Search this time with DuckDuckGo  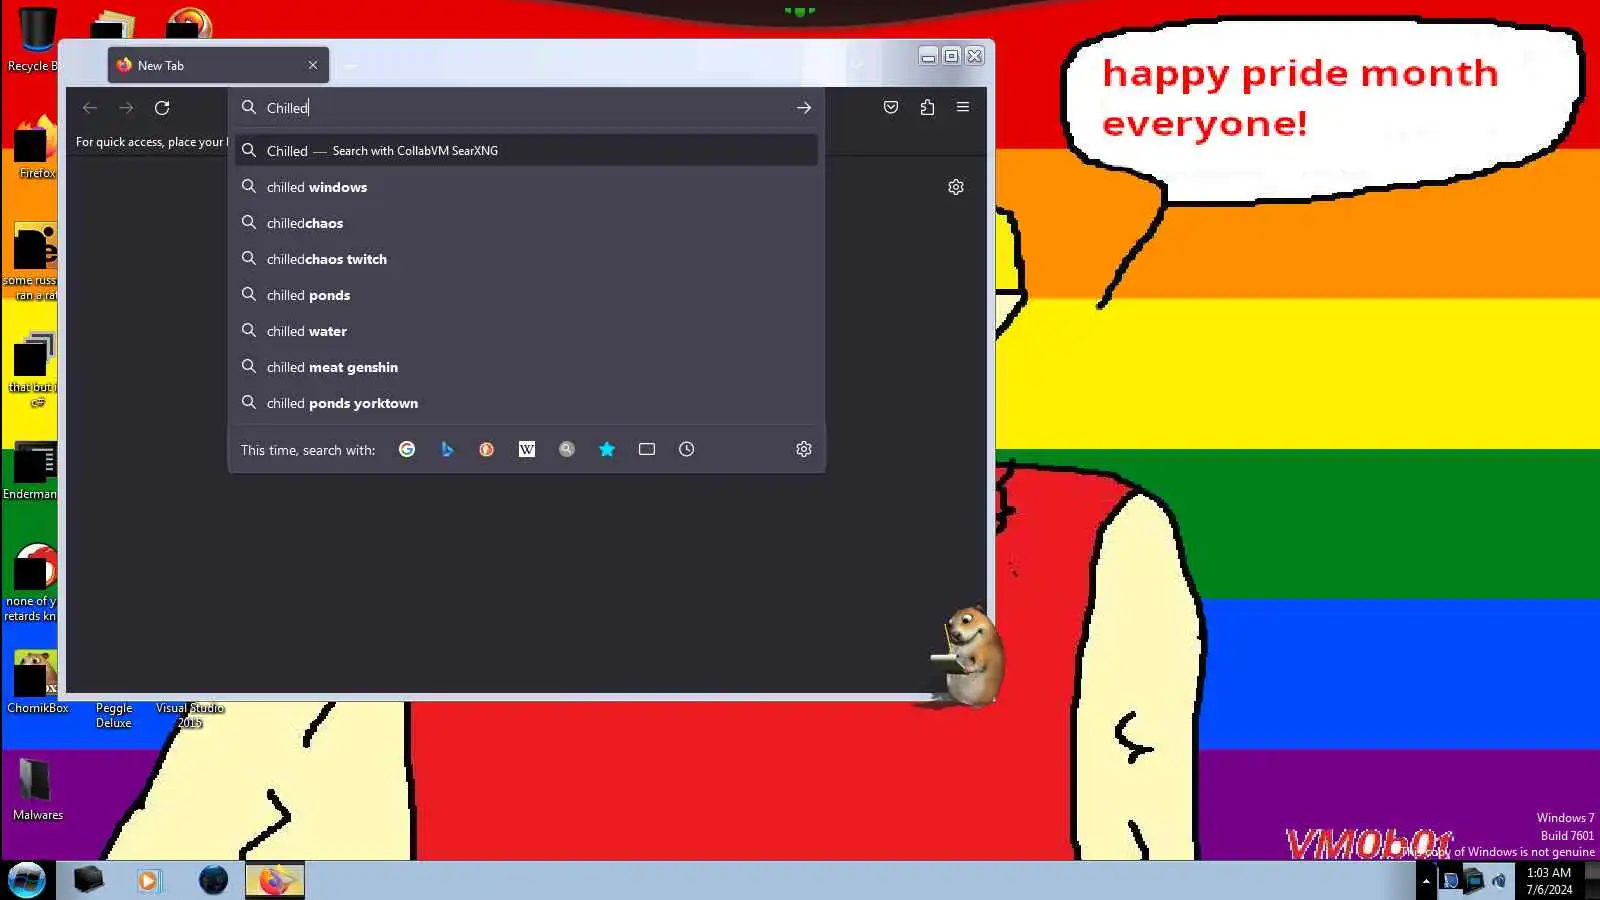click(487, 450)
